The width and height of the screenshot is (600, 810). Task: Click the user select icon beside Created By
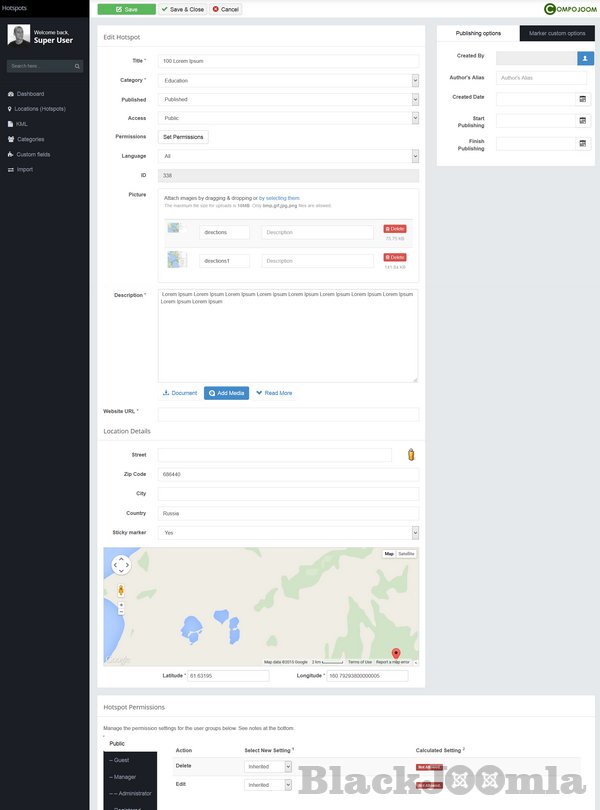point(585,58)
